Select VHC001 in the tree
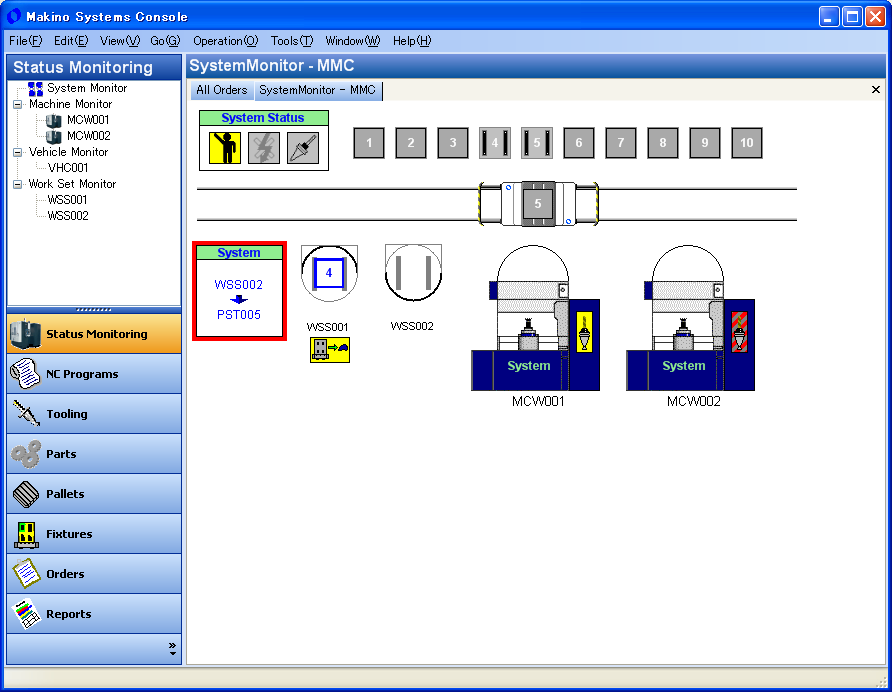 [x=68, y=168]
